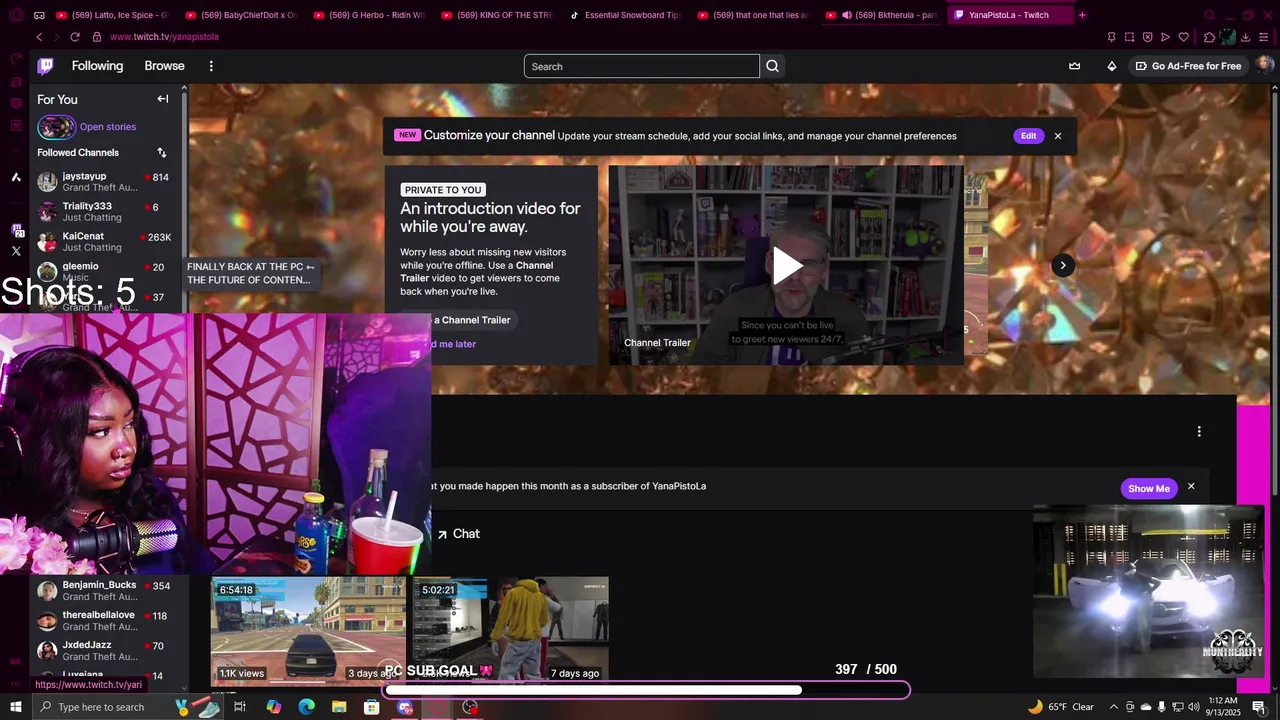
Task: Open the 5:02:21 video thumbnail
Action: (x=511, y=630)
